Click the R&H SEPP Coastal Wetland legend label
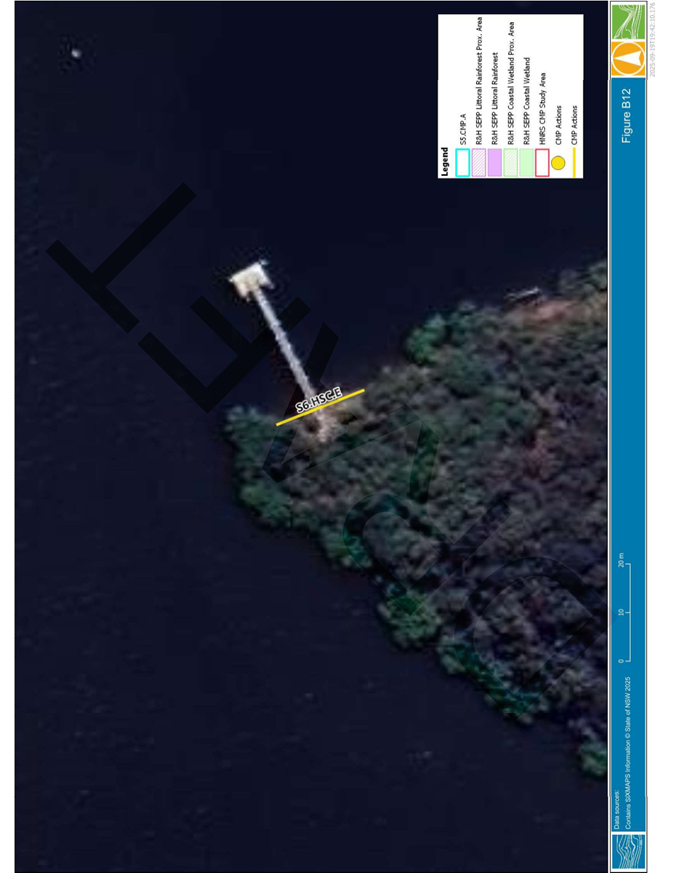675x873 pixels. (x=525, y=102)
